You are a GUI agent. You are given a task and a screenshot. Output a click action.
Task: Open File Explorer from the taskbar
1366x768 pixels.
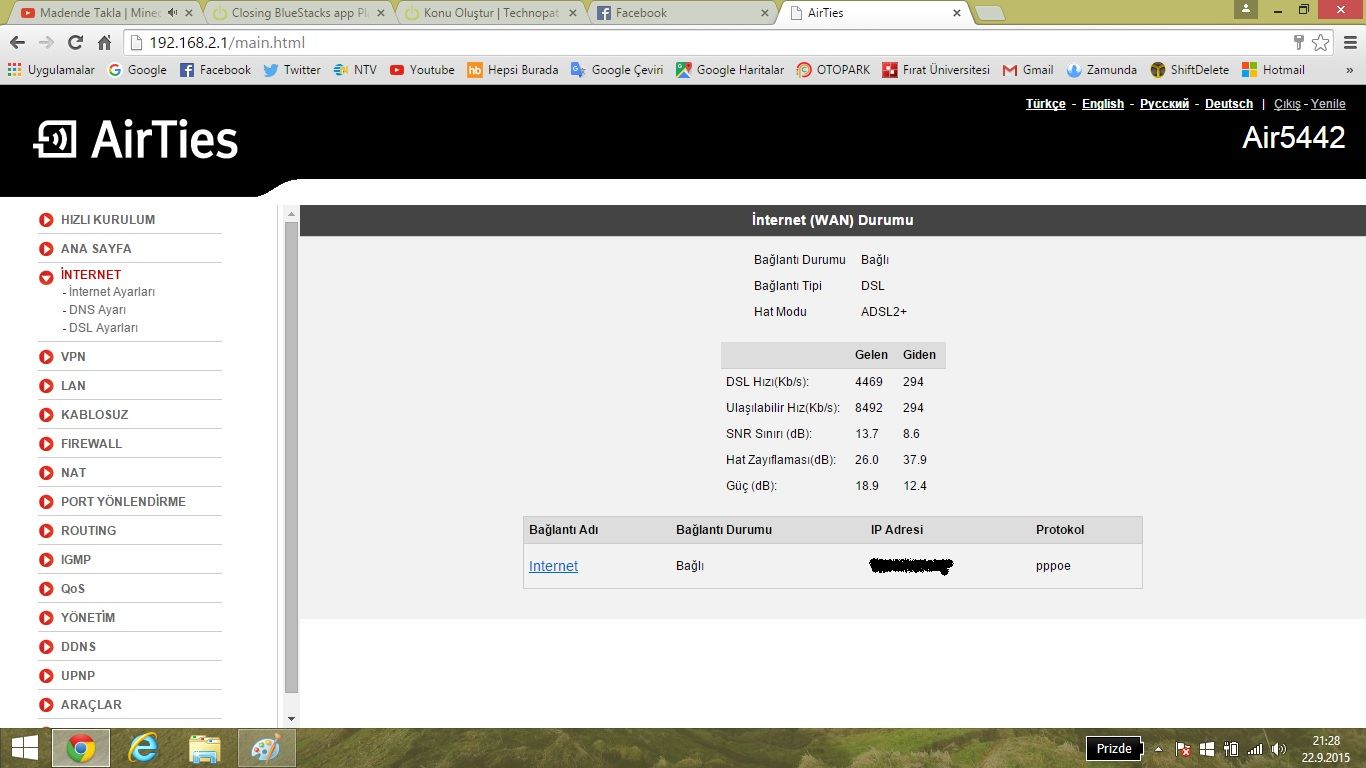pyautogui.click(x=205, y=748)
